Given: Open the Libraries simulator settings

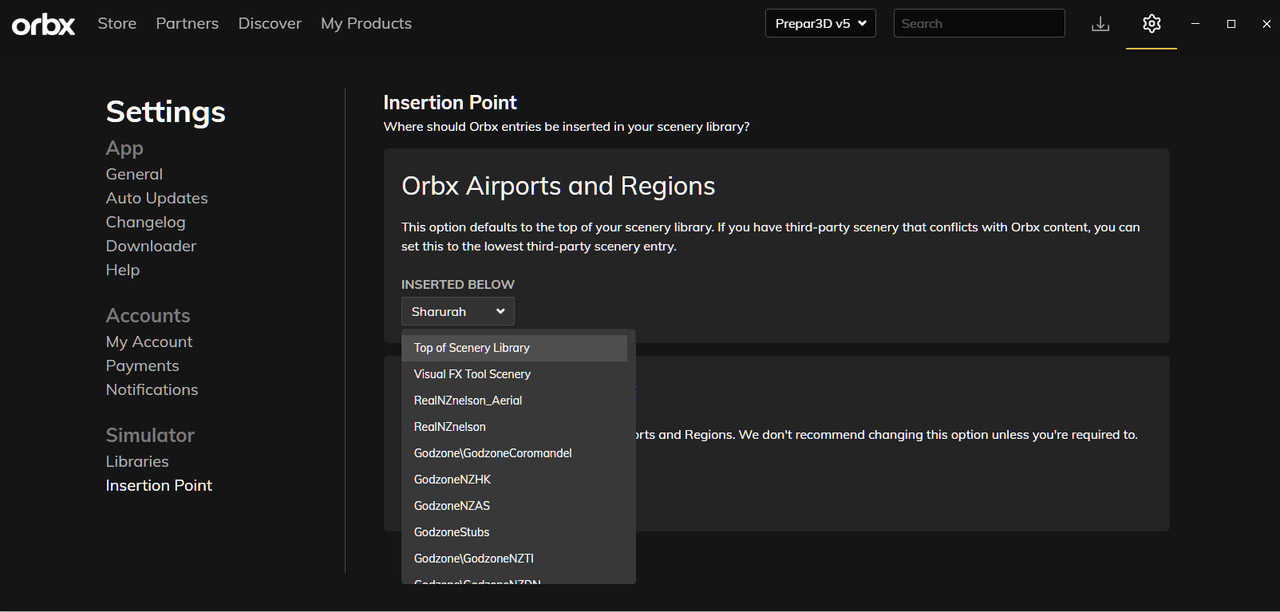Looking at the screenshot, I should tap(137, 461).
